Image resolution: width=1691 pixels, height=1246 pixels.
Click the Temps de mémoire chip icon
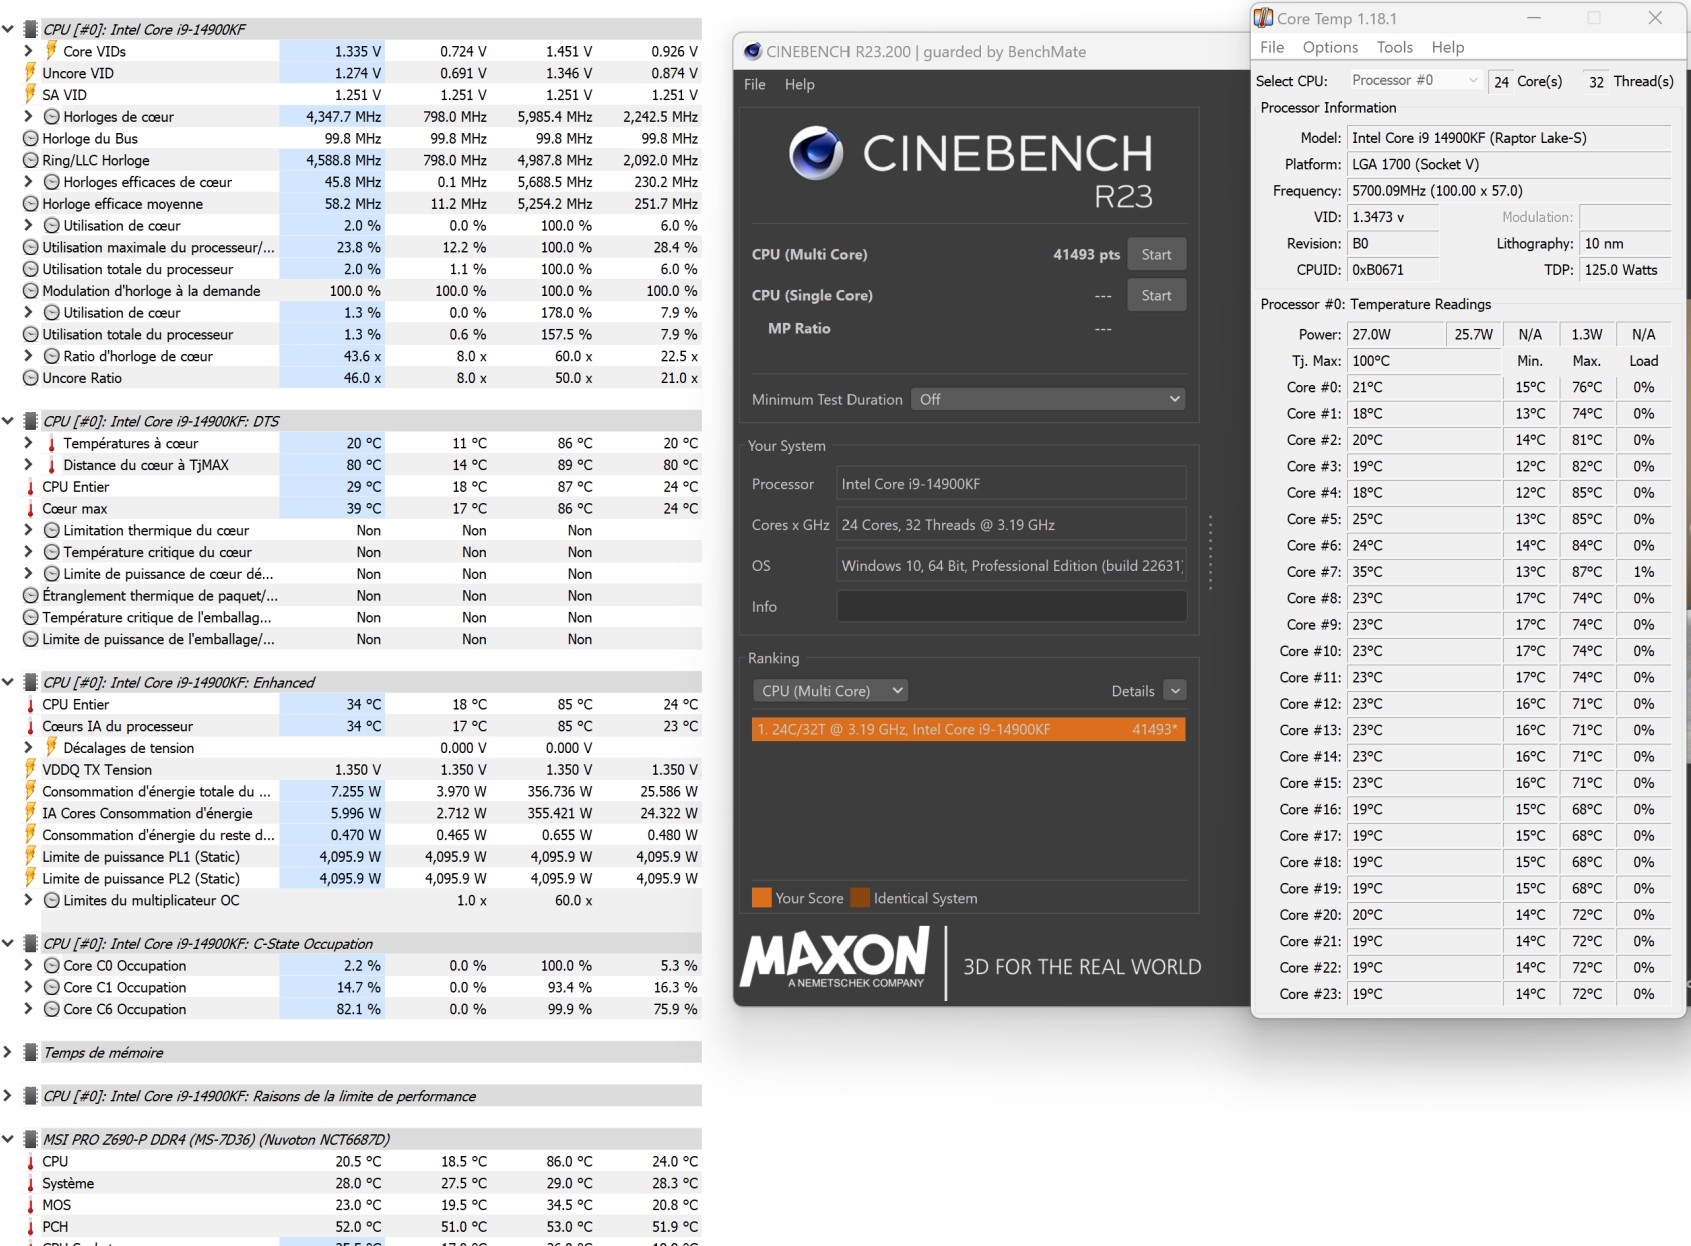(x=31, y=1052)
